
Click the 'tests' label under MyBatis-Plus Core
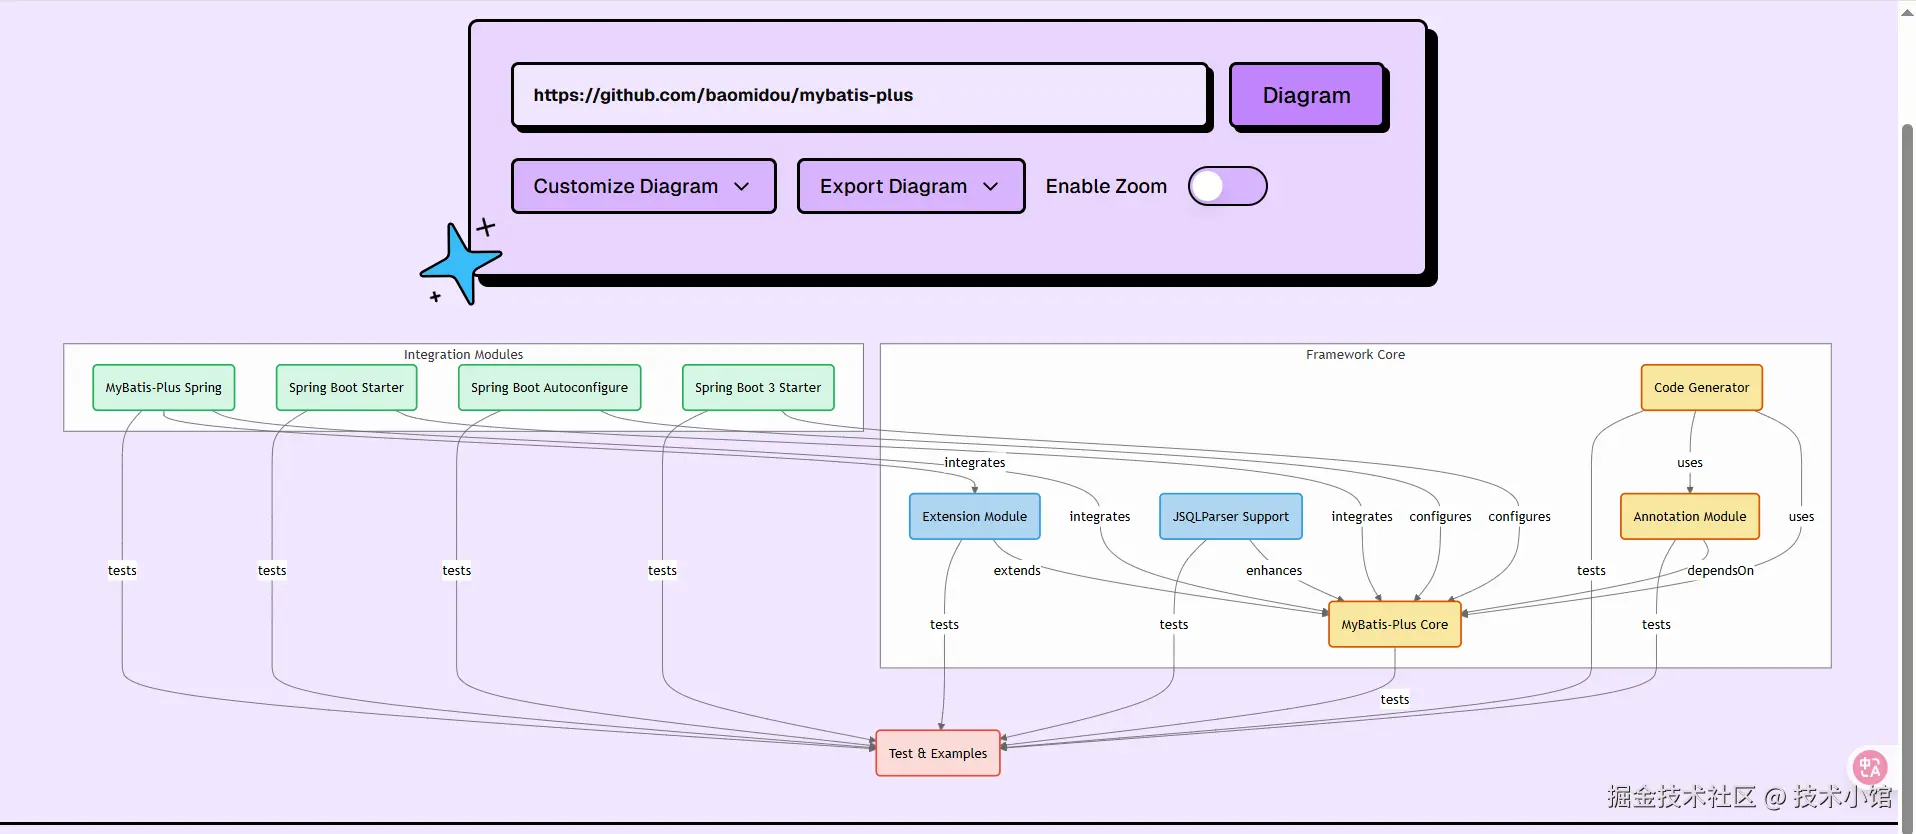[x=1394, y=700]
